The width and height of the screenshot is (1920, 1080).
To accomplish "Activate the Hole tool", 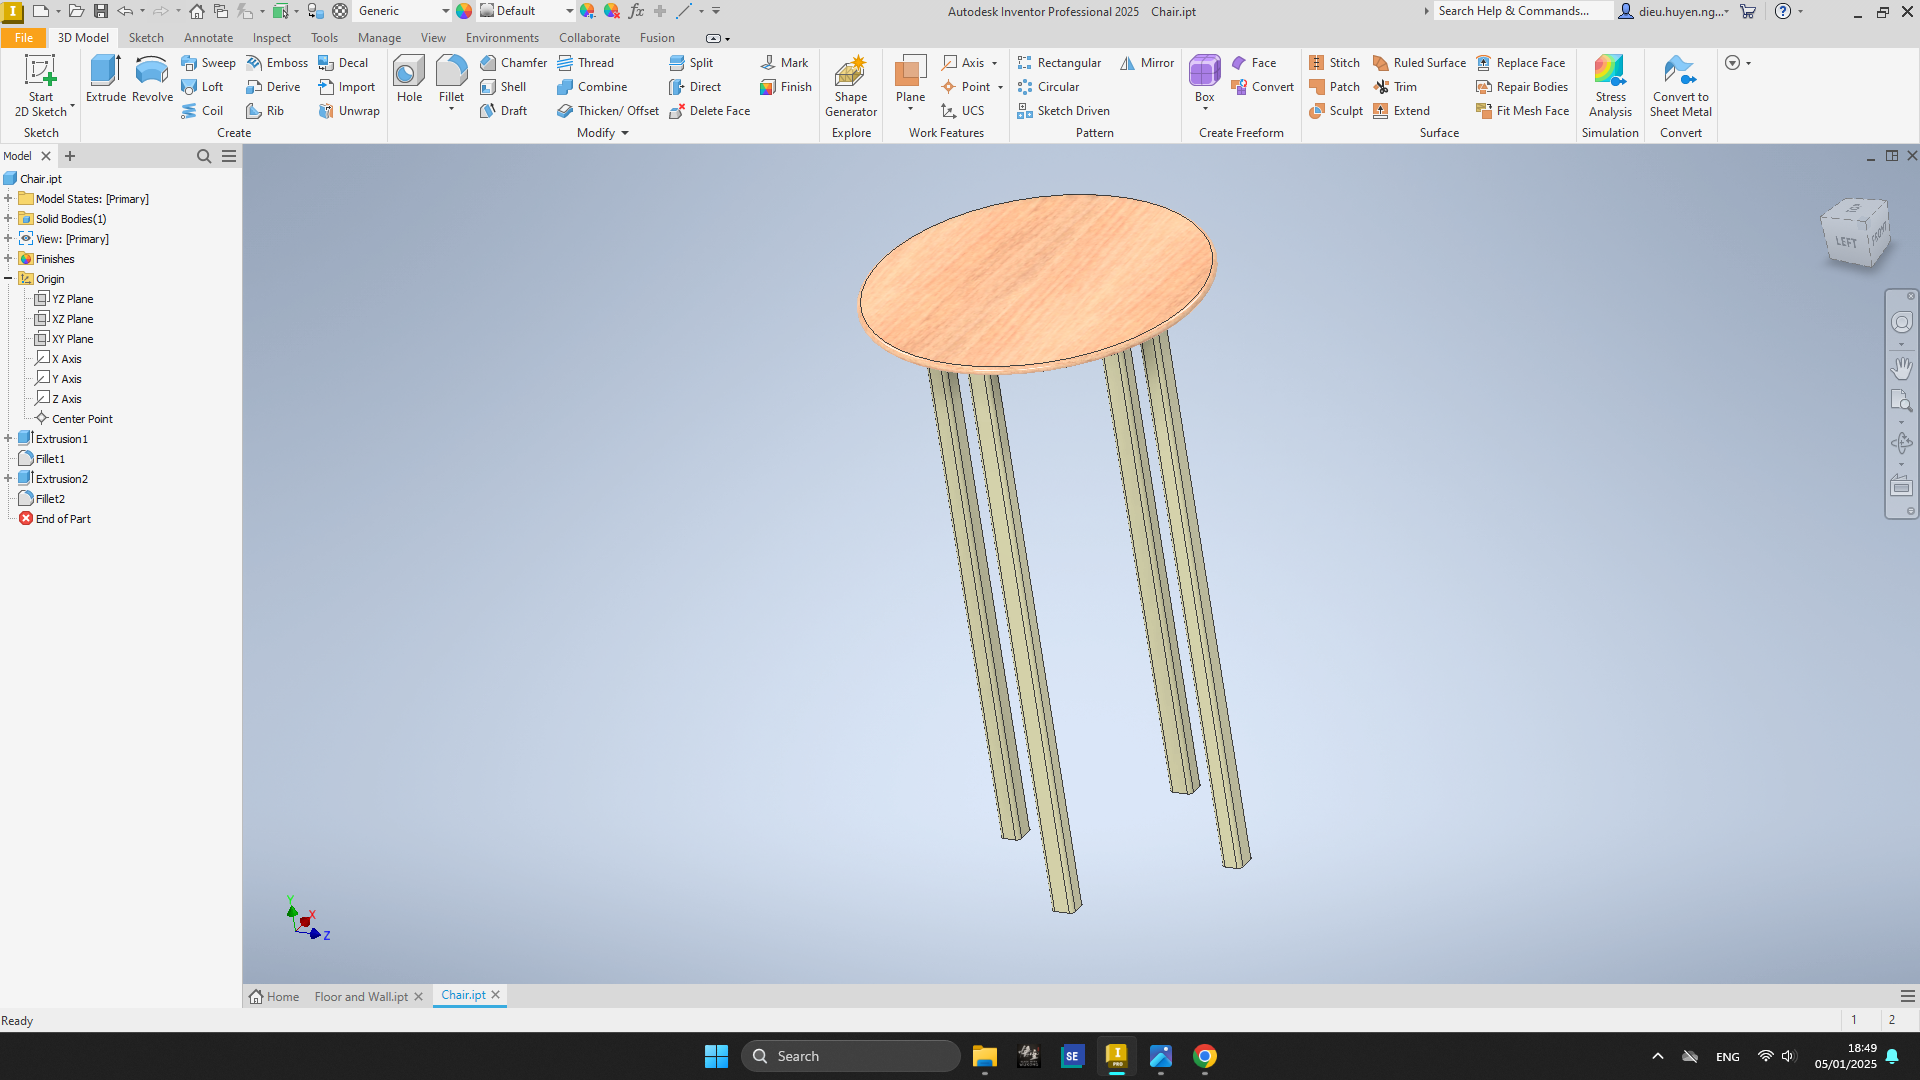I will pyautogui.click(x=409, y=80).
